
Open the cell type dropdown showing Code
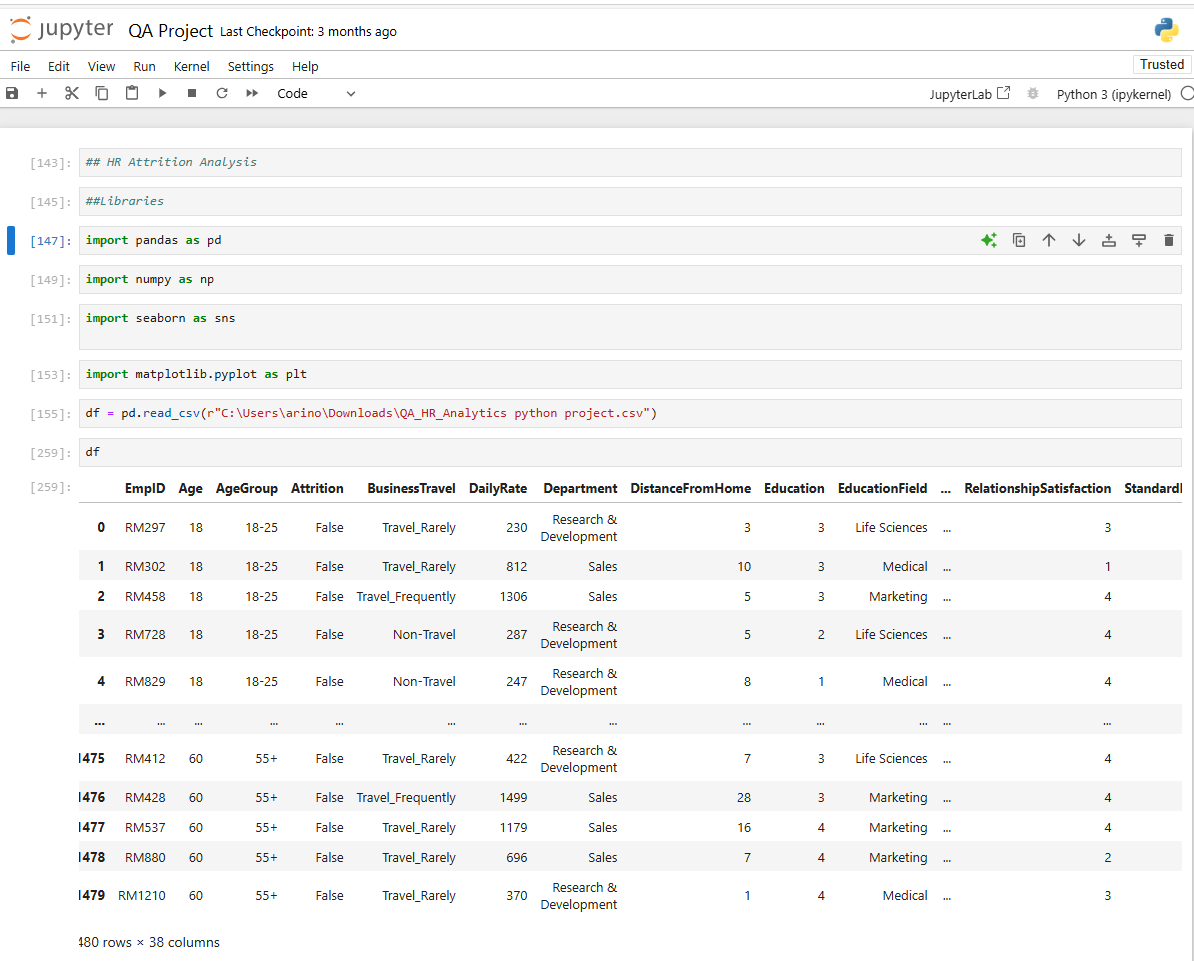coord(316,93)
